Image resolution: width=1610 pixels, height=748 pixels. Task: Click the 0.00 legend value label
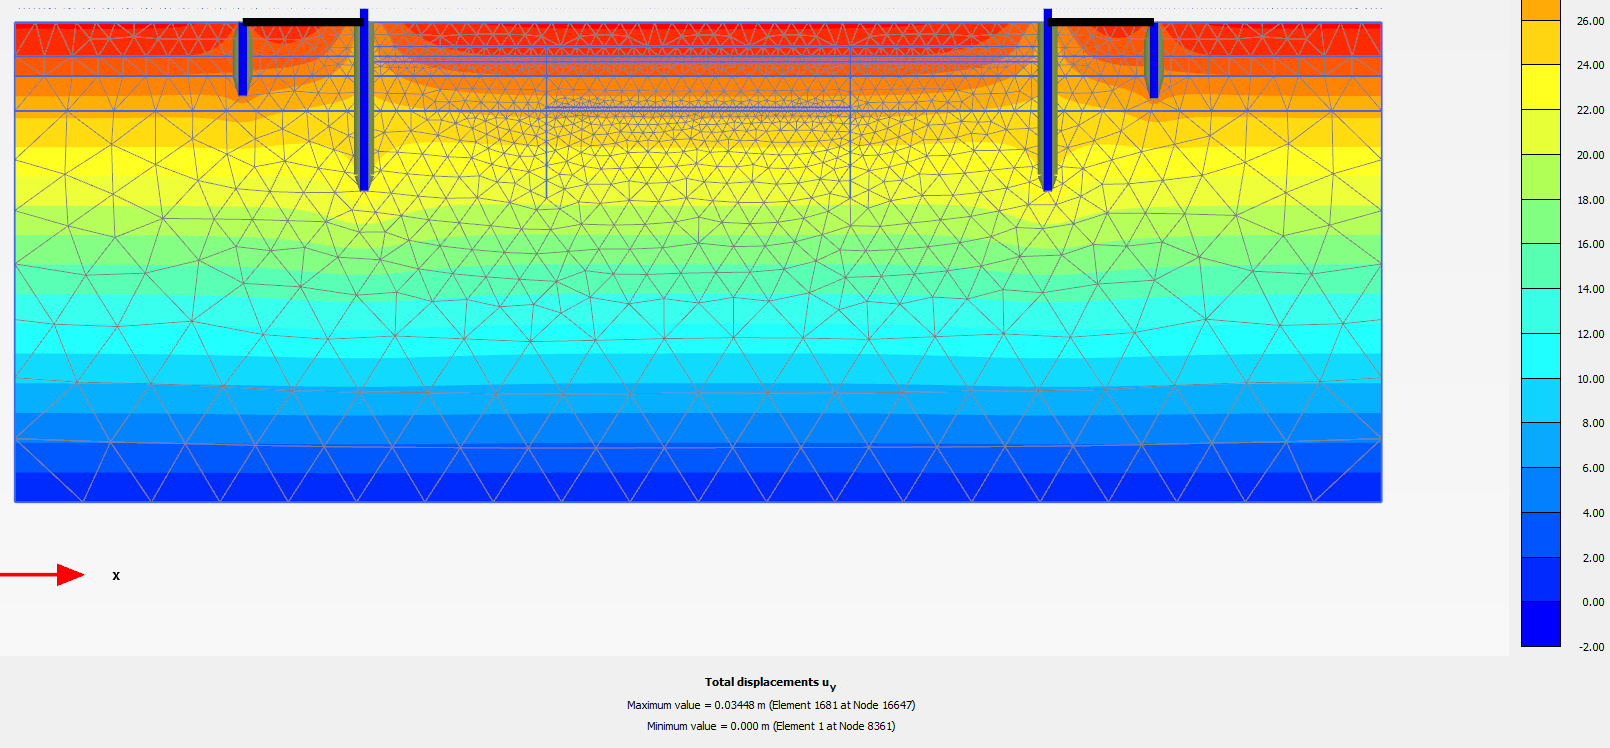pos(1593,602)
